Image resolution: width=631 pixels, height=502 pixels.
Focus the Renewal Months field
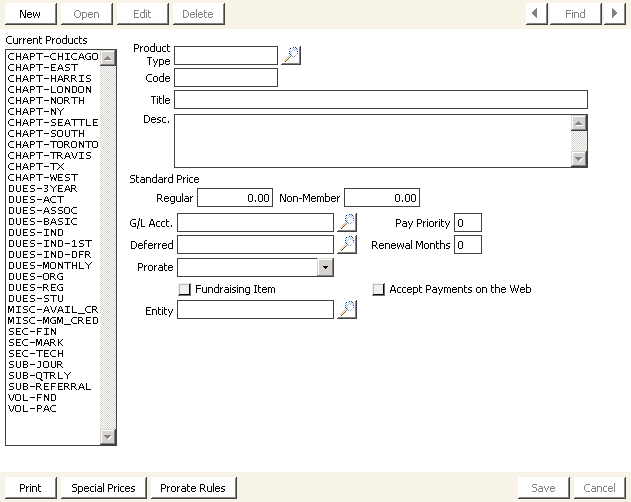point(468,244)
